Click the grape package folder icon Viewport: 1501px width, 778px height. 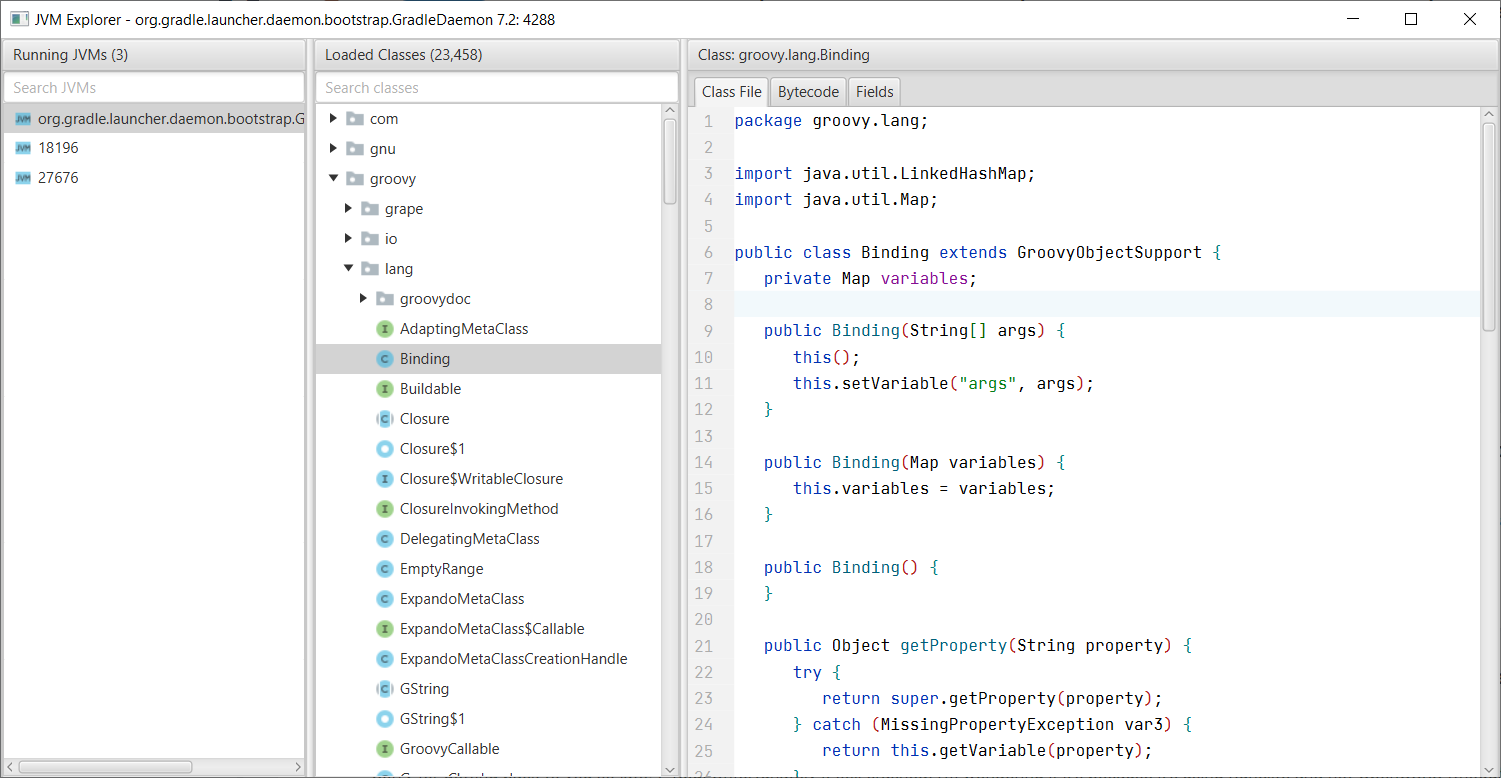[369, 209]
